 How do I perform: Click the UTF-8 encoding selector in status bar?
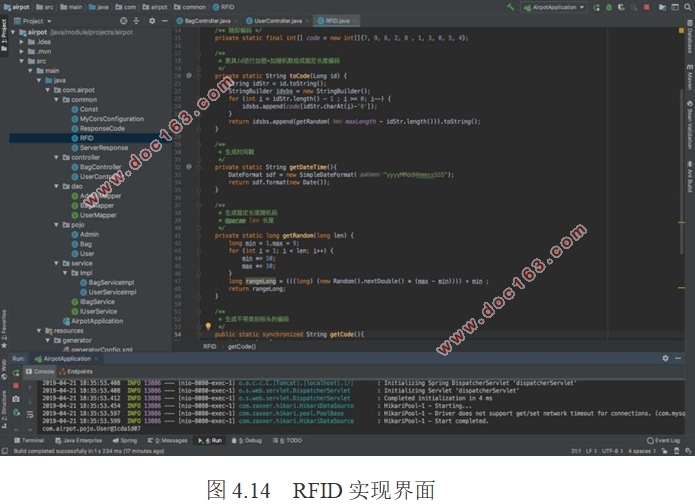(x=613, y=451)
